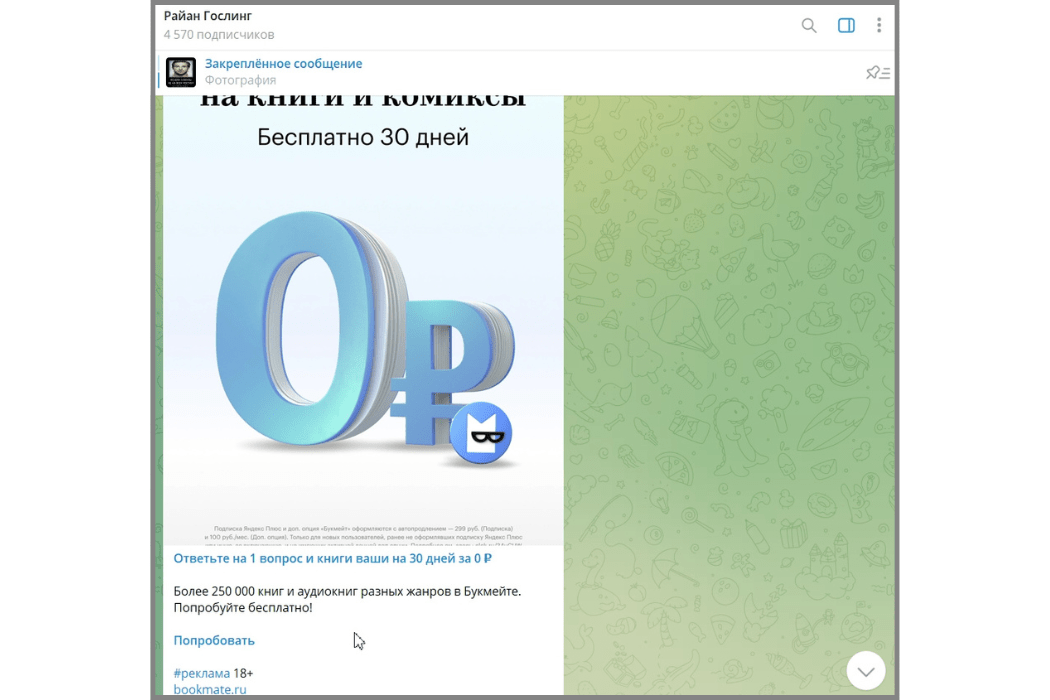The width and height of the screenshot is (1050, 700).
Task: Toggle the right sidebar panel icon
Action: coord(846,25)
